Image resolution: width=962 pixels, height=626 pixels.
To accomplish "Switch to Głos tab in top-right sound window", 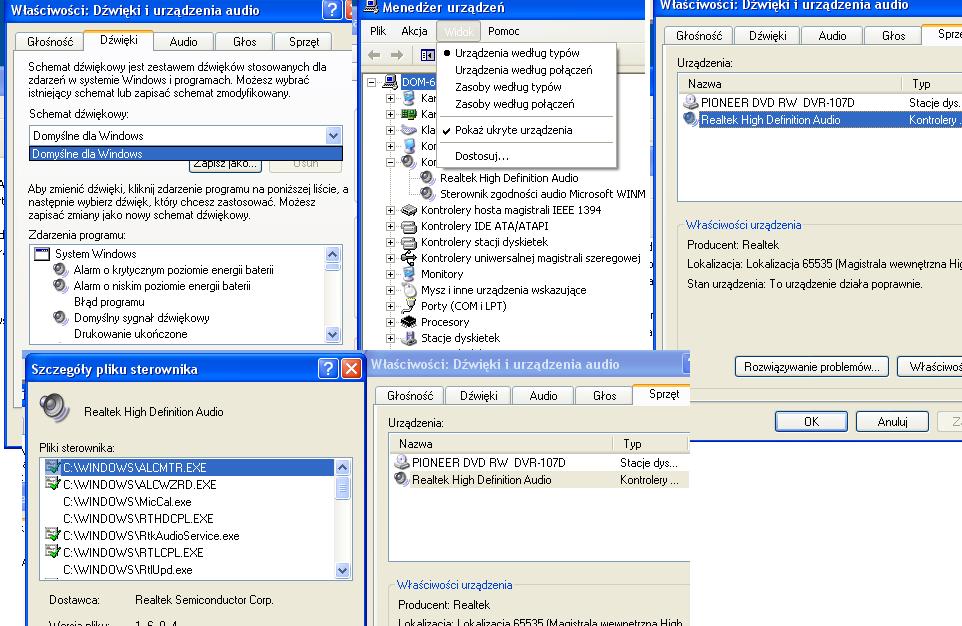I will pos(893,36).
